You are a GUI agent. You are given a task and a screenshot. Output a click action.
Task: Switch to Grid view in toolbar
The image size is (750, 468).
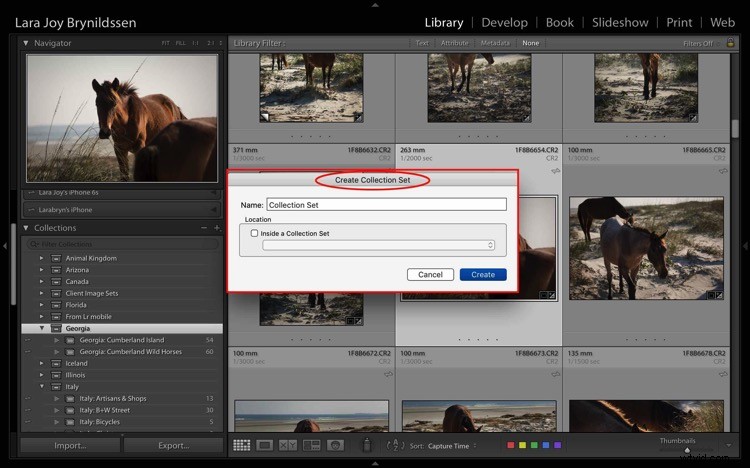(242, 446)
